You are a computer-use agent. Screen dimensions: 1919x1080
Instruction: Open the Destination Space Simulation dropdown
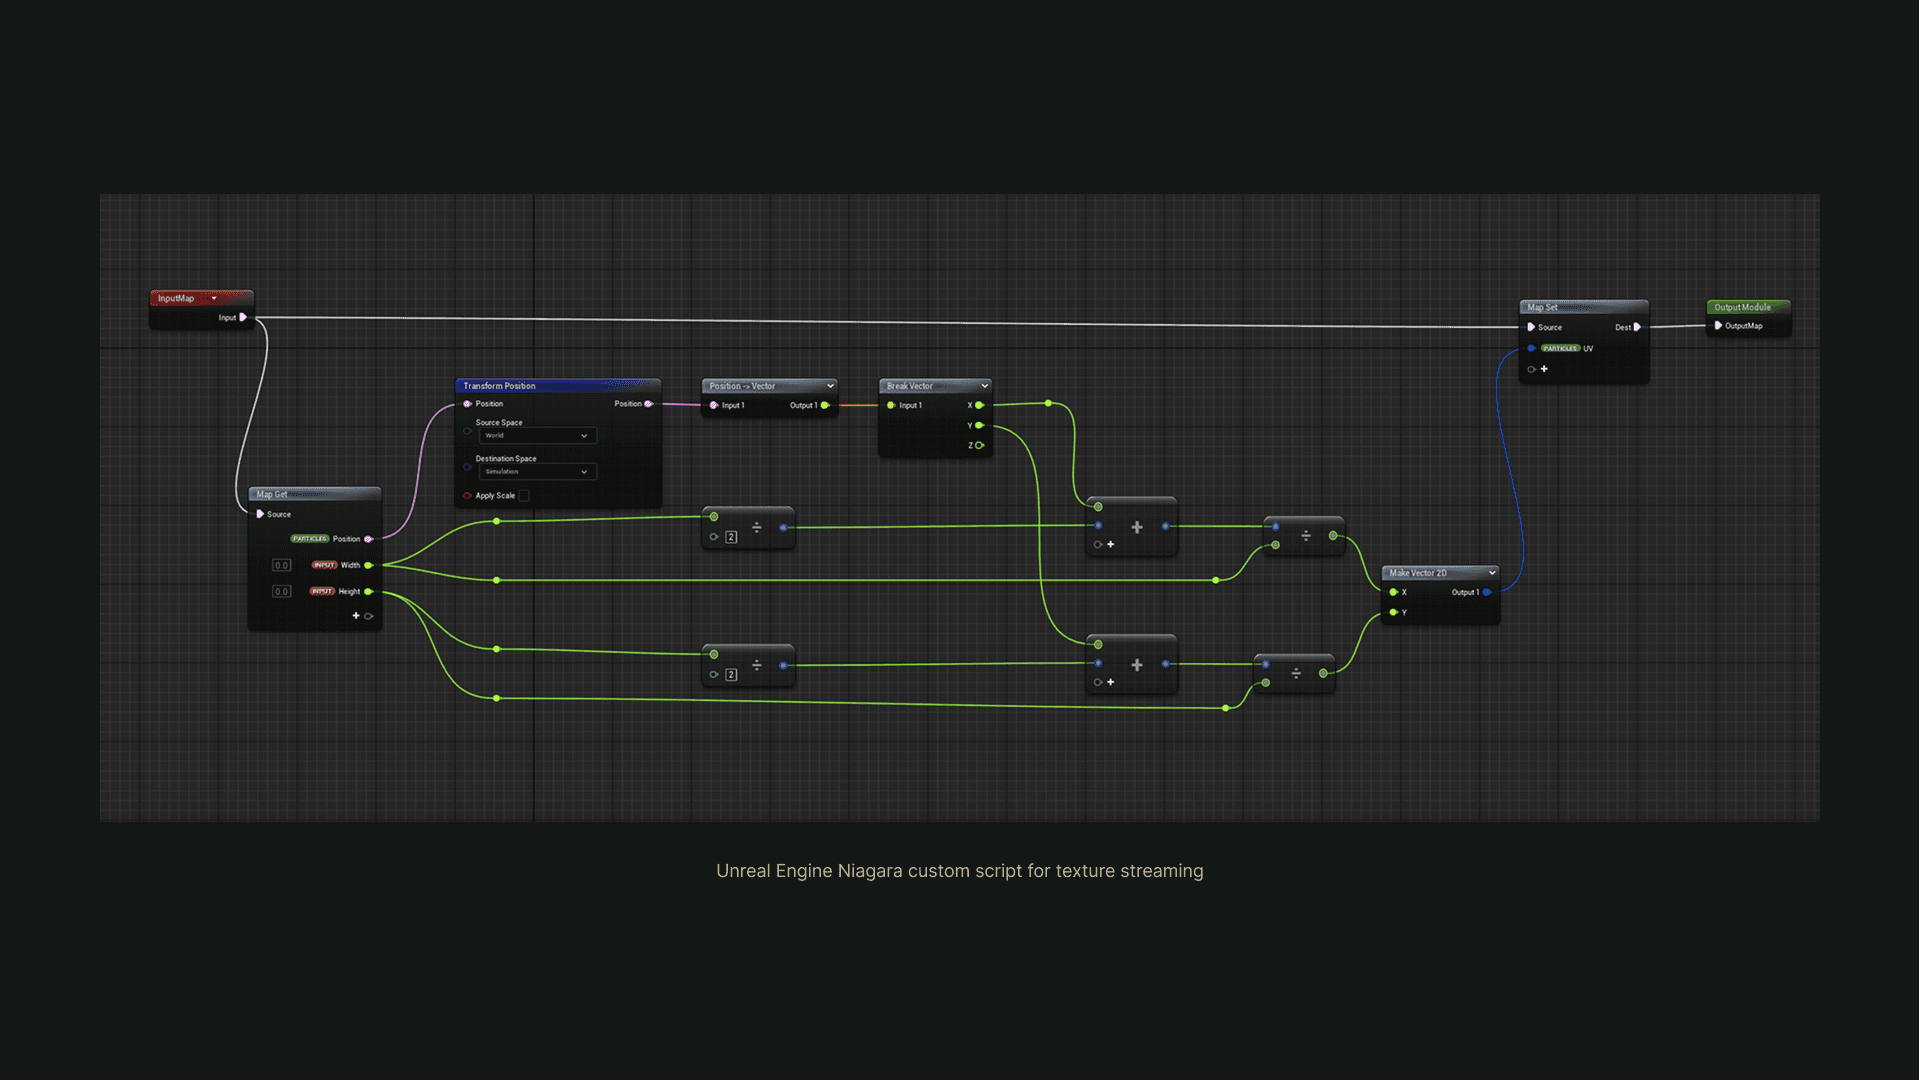point(537,472)
